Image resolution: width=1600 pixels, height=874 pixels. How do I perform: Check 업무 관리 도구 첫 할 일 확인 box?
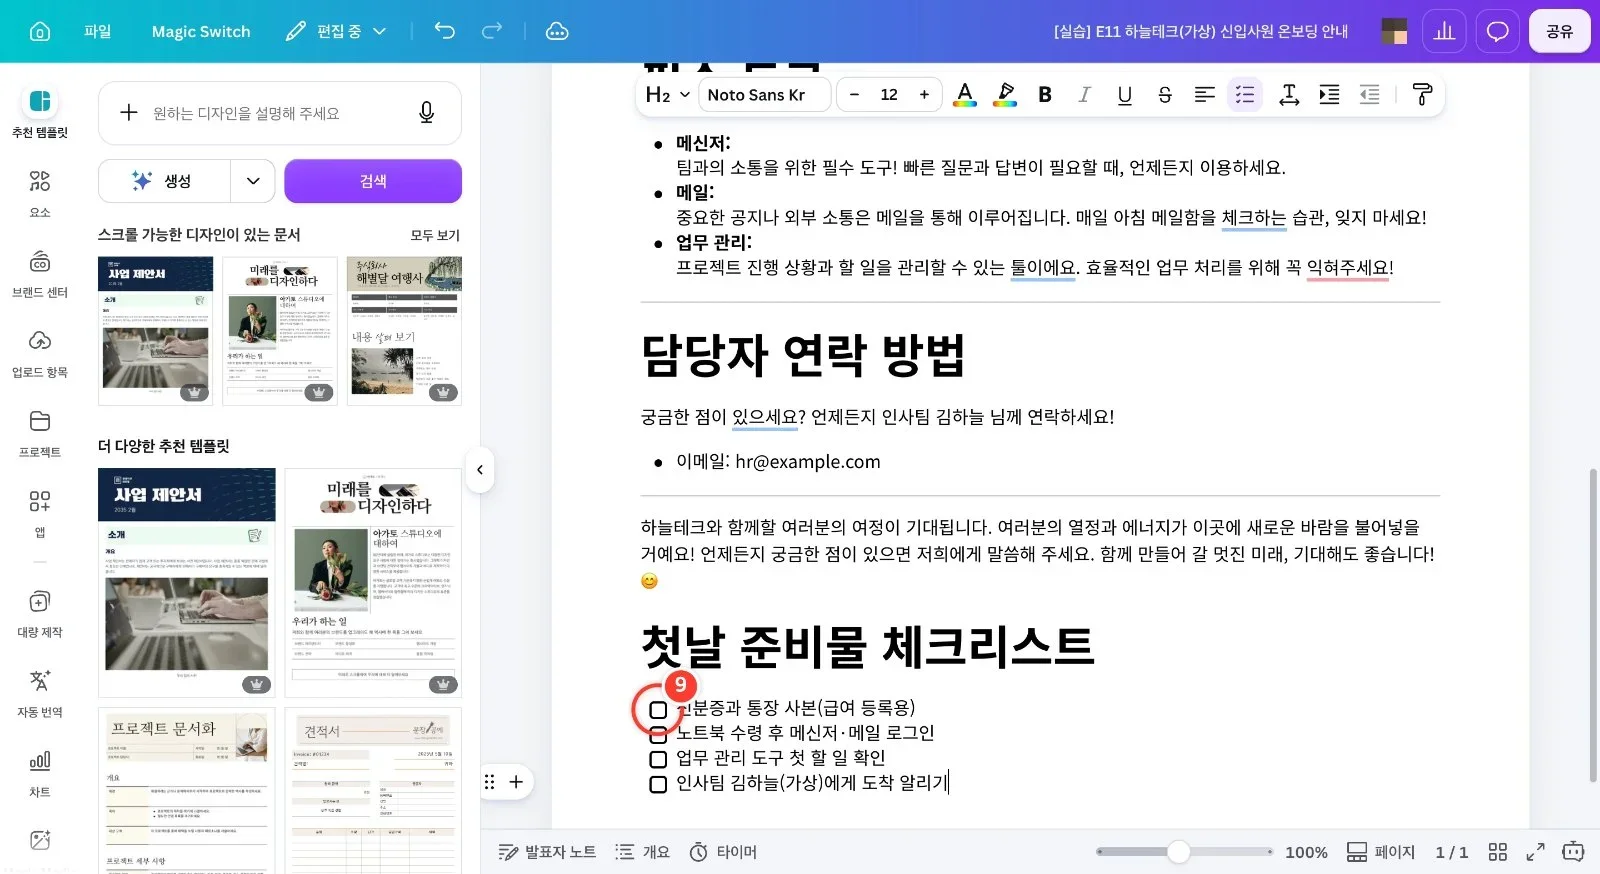point(658,759)
